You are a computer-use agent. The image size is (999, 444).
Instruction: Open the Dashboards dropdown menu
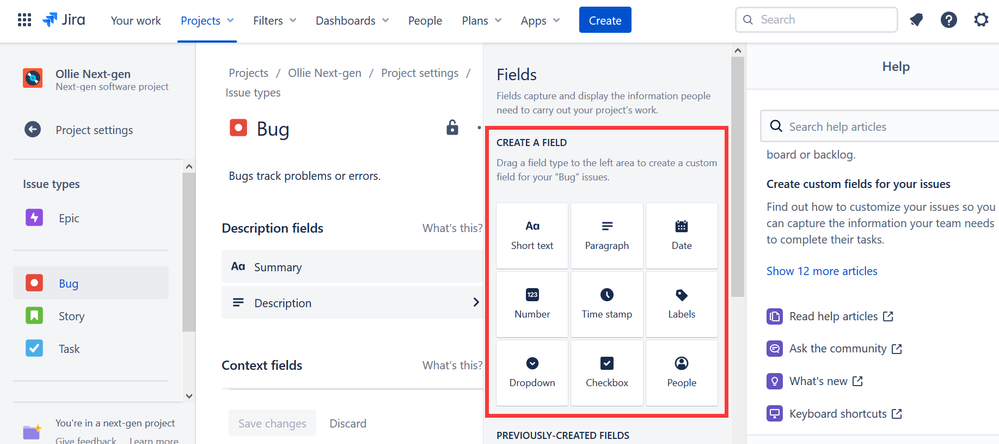pos(352,20)
